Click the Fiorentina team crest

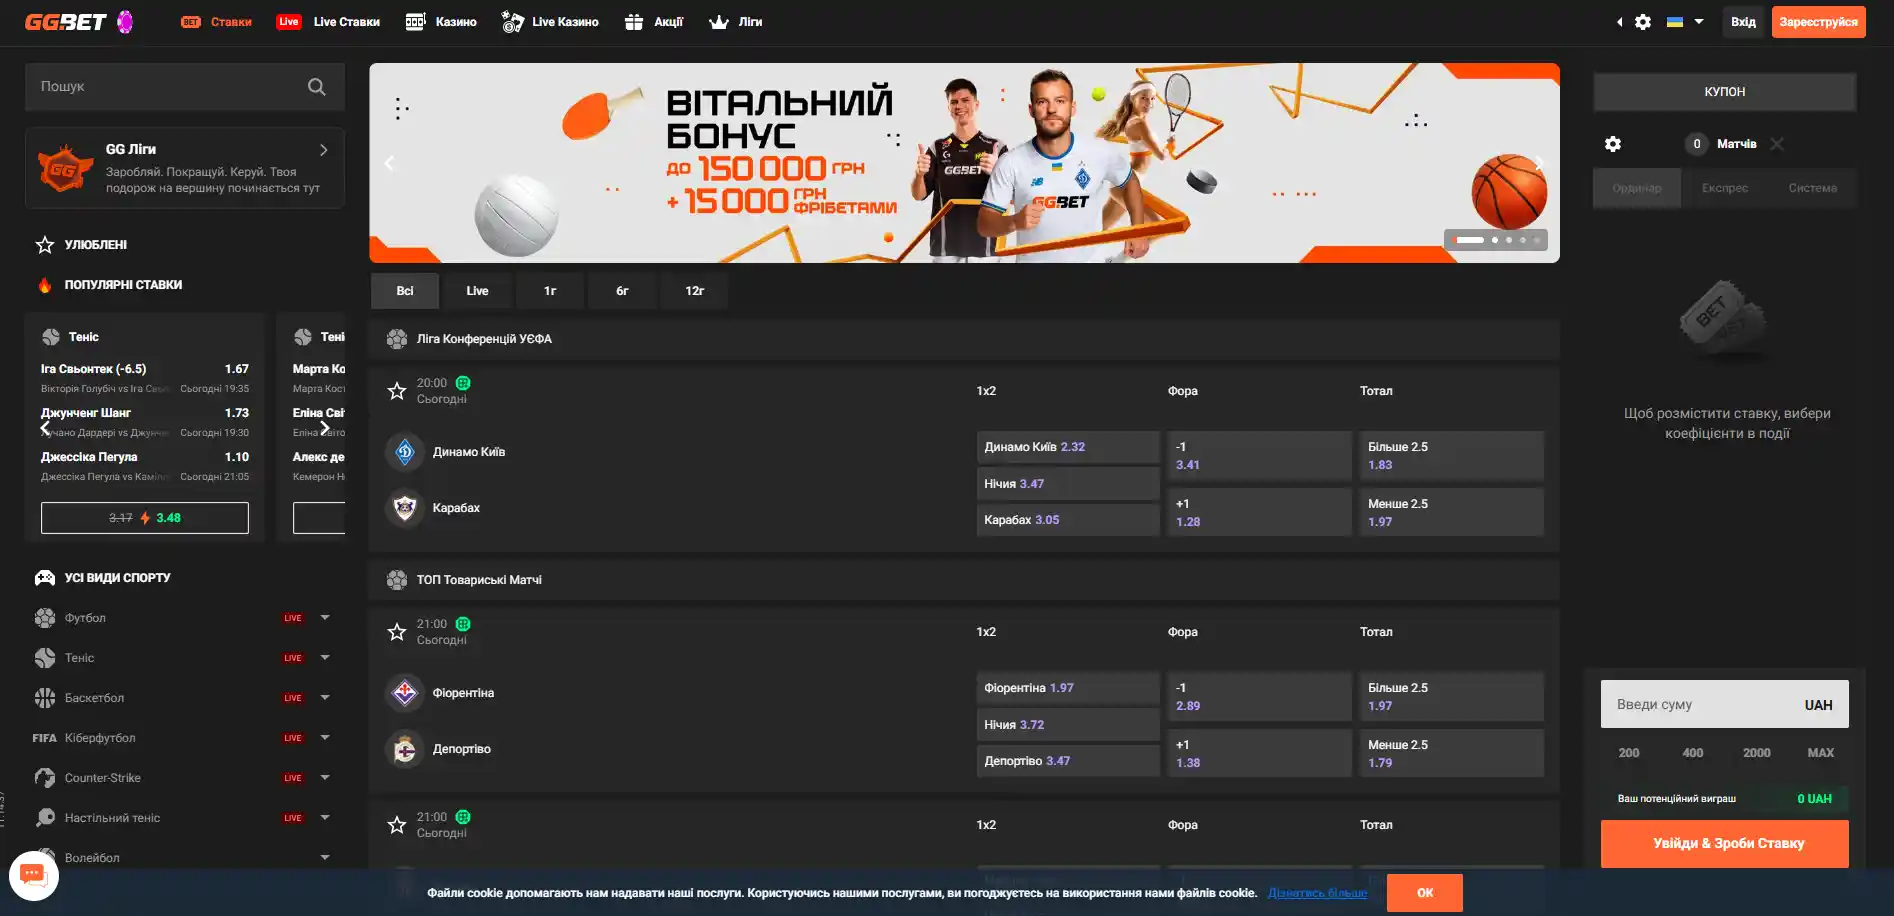[x=405, y=693]
